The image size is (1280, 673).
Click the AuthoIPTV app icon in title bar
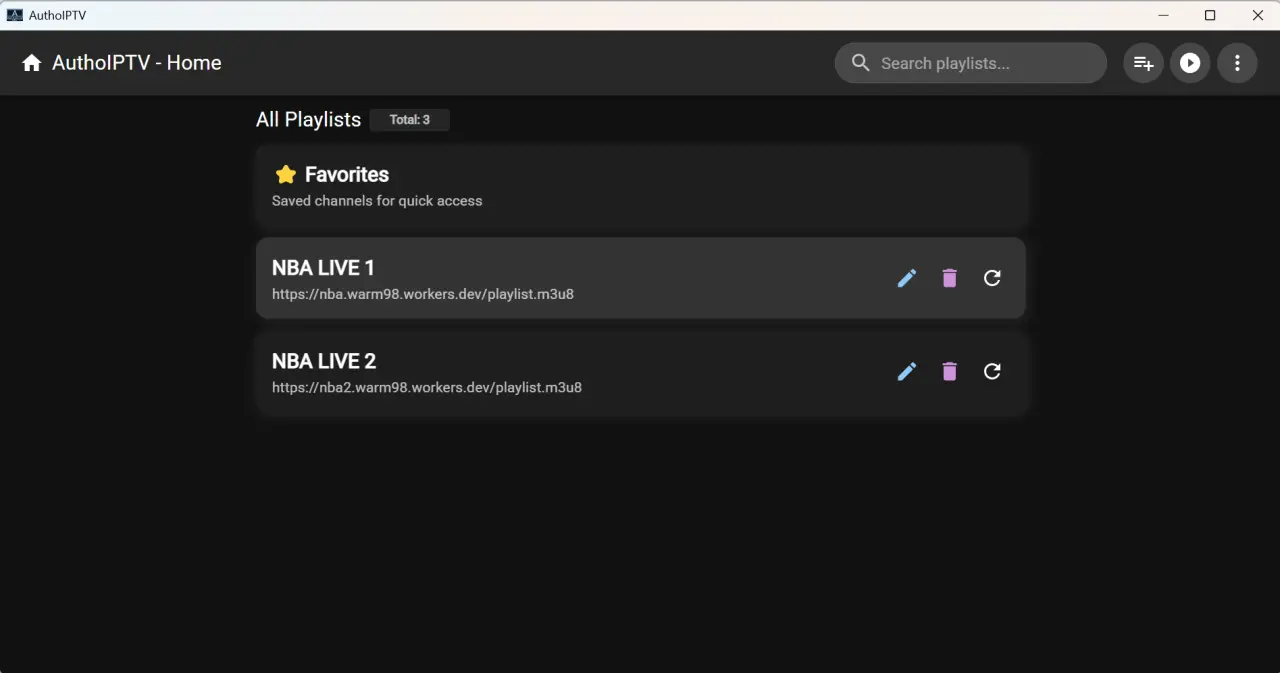pyautogui.click(x=14, y=15)
